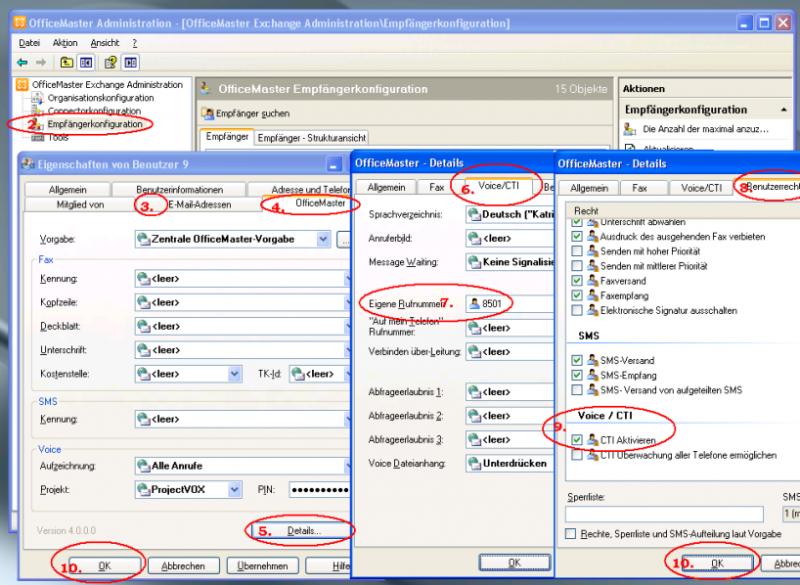Click the Empfänger suchen icon
This screenshot has width=800, height=585.
208,113
